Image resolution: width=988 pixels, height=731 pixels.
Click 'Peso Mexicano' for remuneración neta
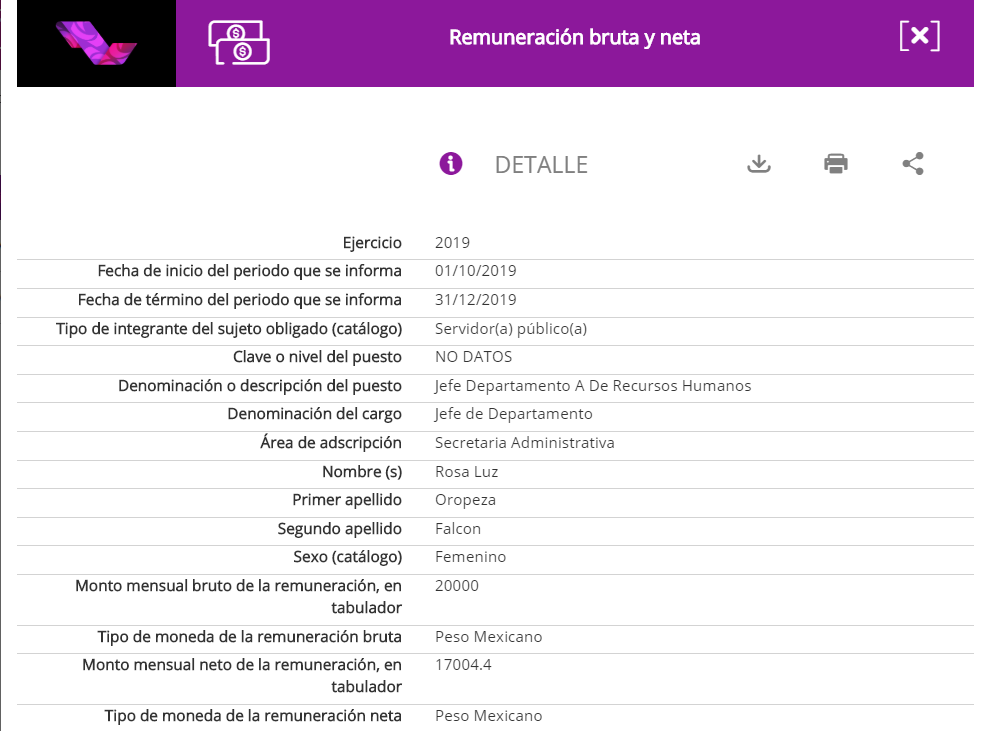488,716
